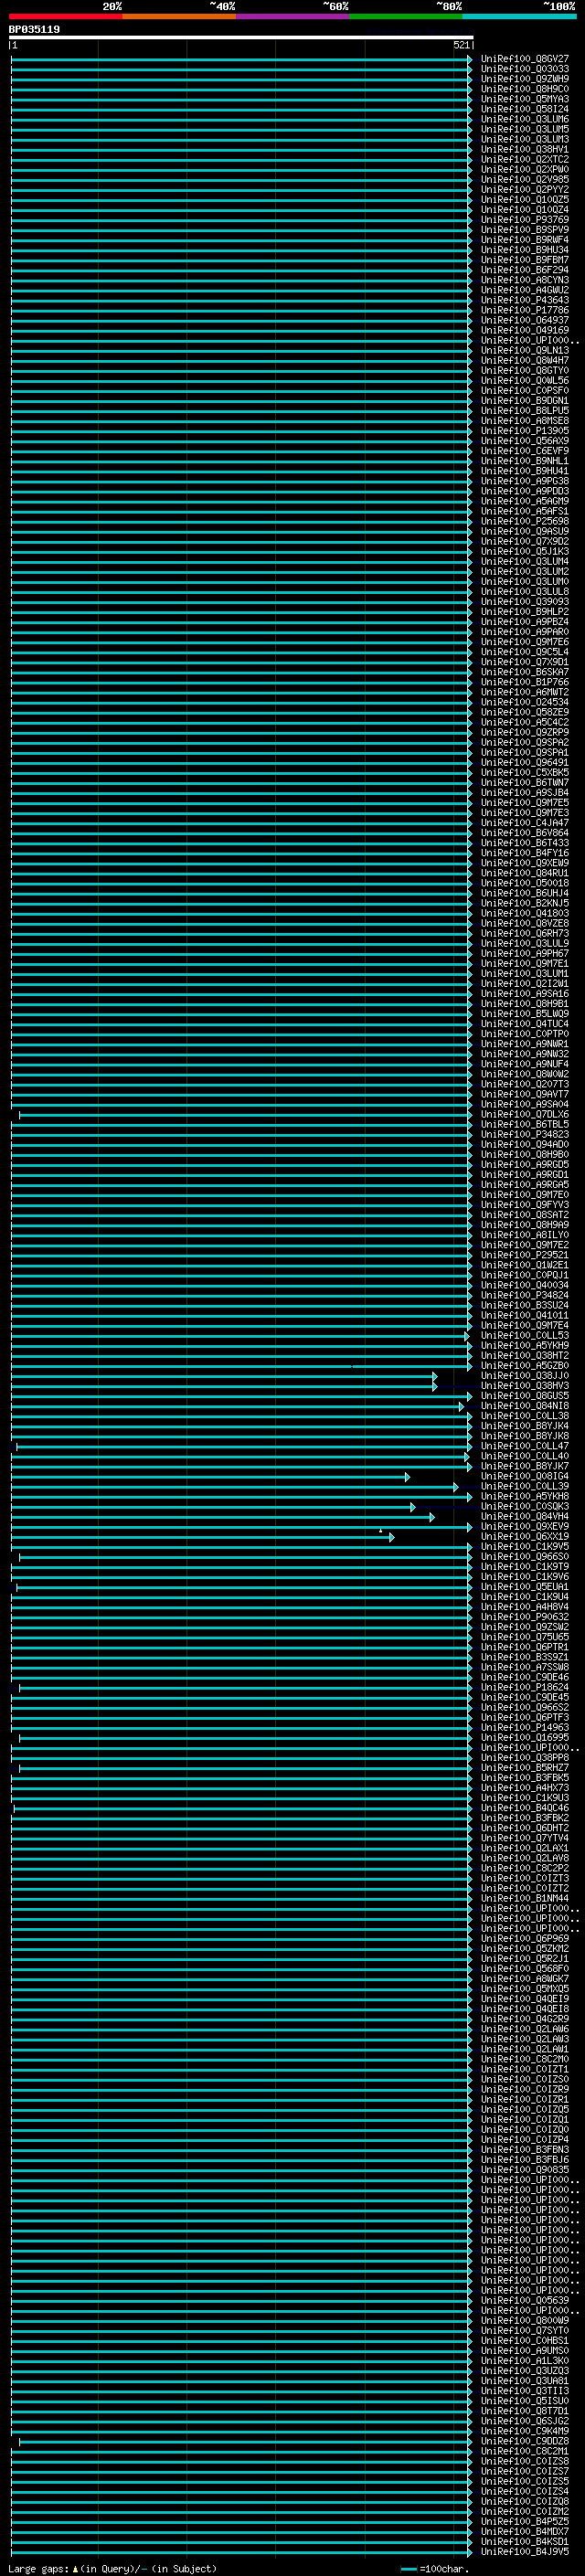
Task: Select the UniRef100_P43643 entry
Action: pos(524,300)
